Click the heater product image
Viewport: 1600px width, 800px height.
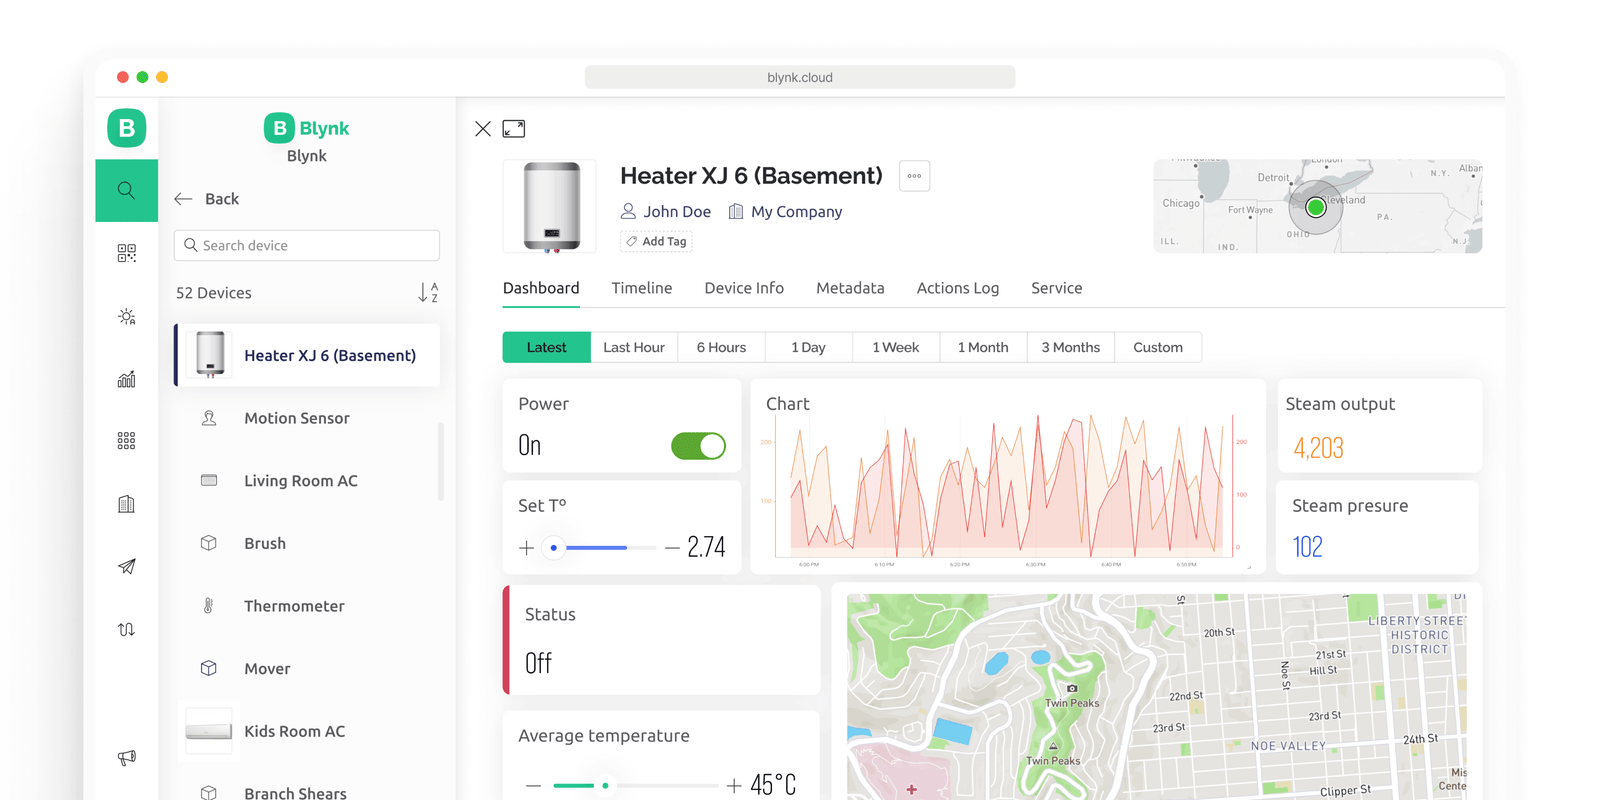coord(550,206)
